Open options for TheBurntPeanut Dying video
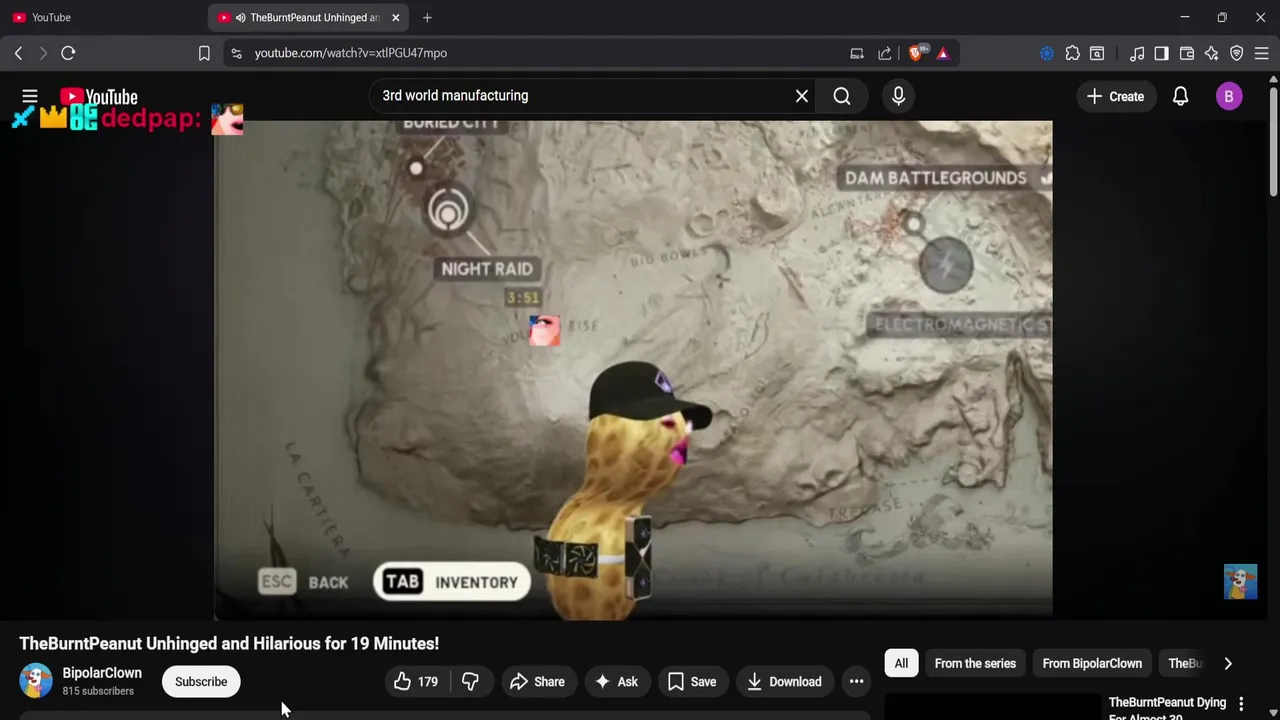This screenshot has height=720, width=1280. pos(1241,704)
